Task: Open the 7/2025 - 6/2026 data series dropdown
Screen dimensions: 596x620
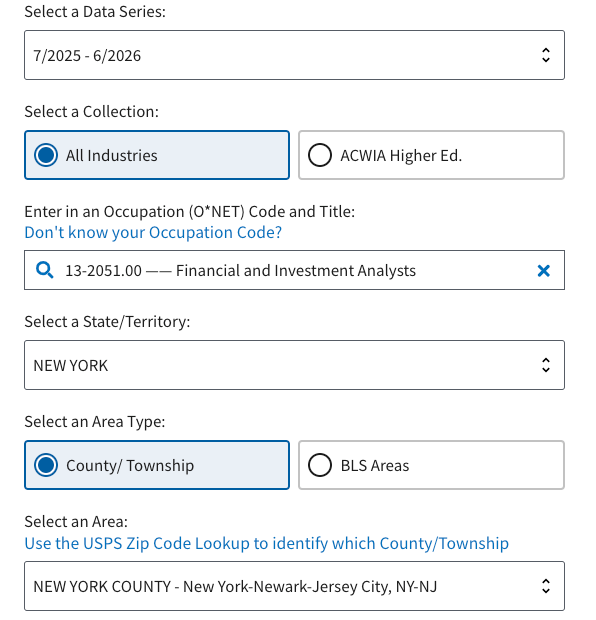Action: coord(294,55)
